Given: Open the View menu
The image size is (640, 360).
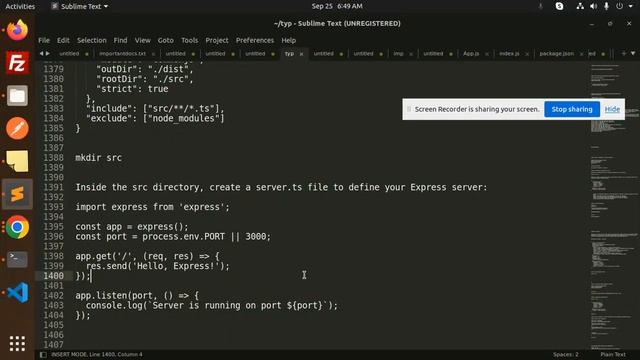Looking at the screenshot, I should [142, 40].
